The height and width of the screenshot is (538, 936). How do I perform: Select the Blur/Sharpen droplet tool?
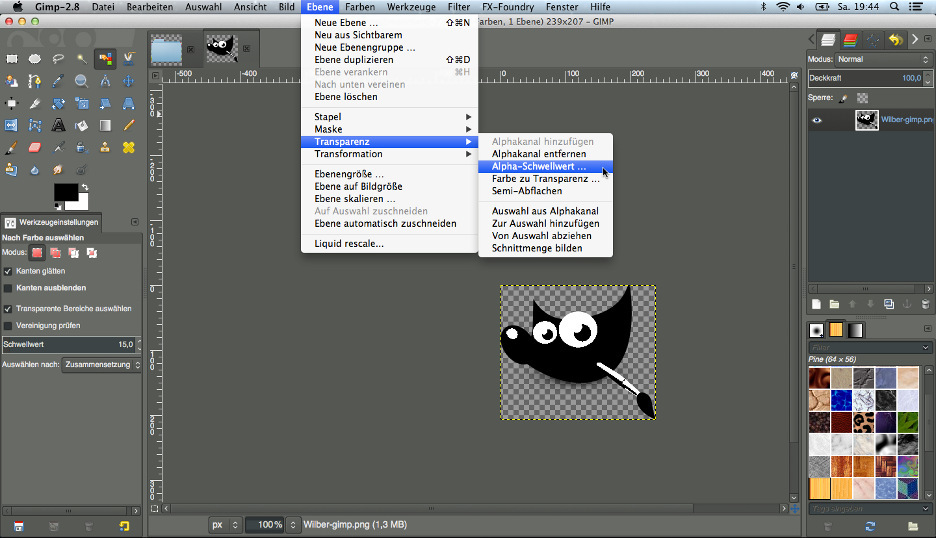tap(35, 170)
